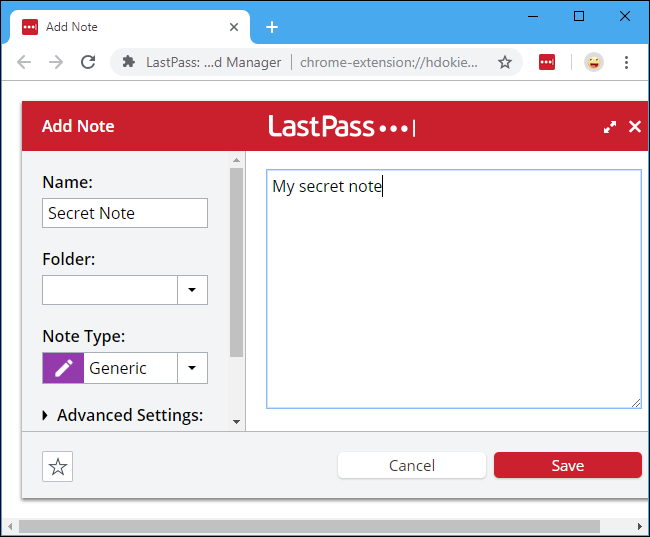Click the LastPass favicon on the tab
The image size is (650, 537).
click(x=30, y=27)
